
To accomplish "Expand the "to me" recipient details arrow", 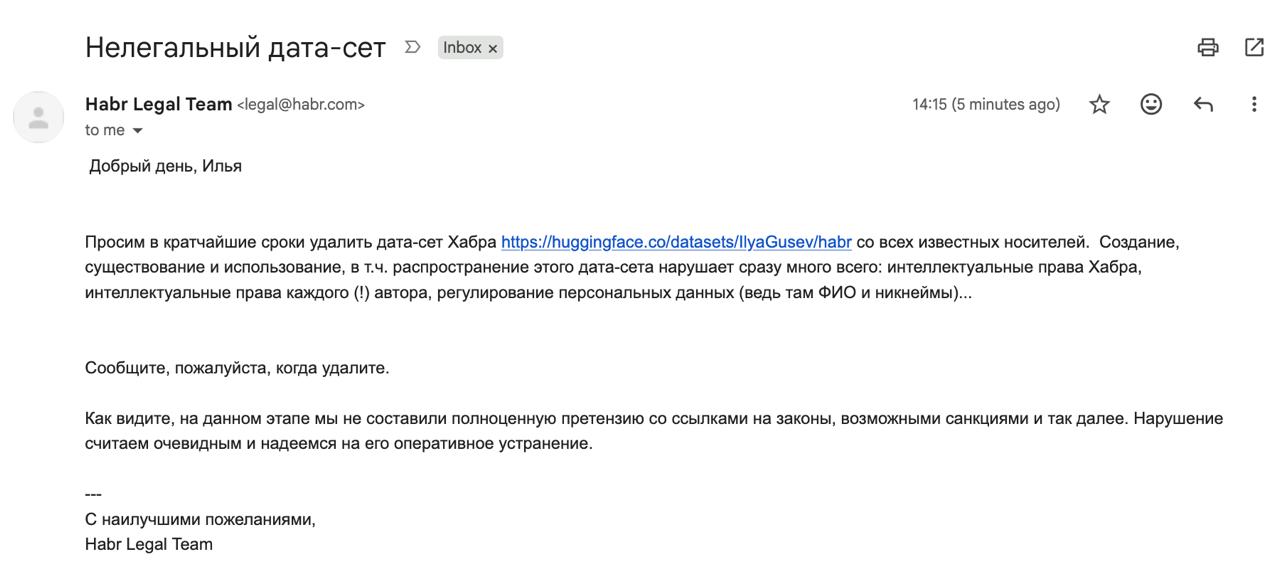I will [x=137, y=131].
